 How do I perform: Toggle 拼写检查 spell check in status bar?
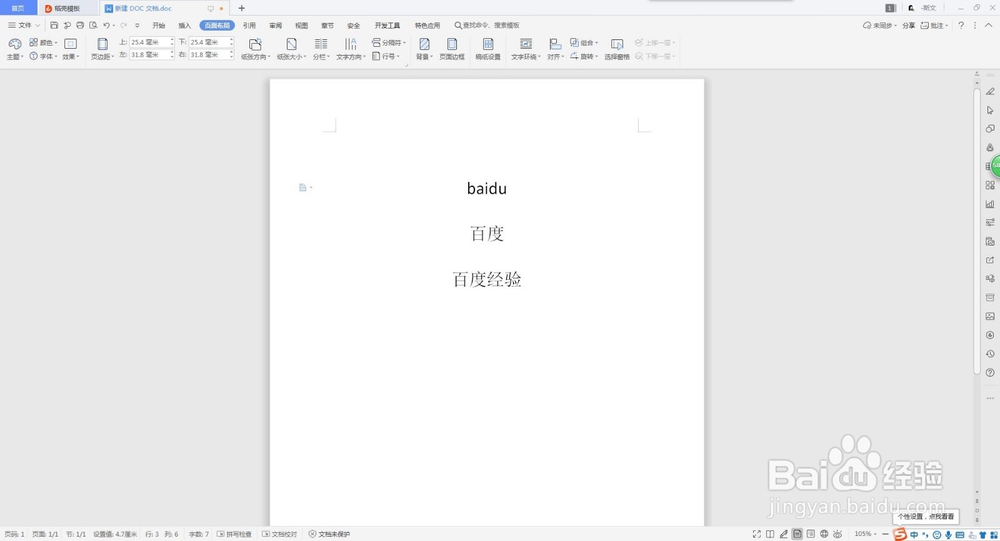(235, 534)
